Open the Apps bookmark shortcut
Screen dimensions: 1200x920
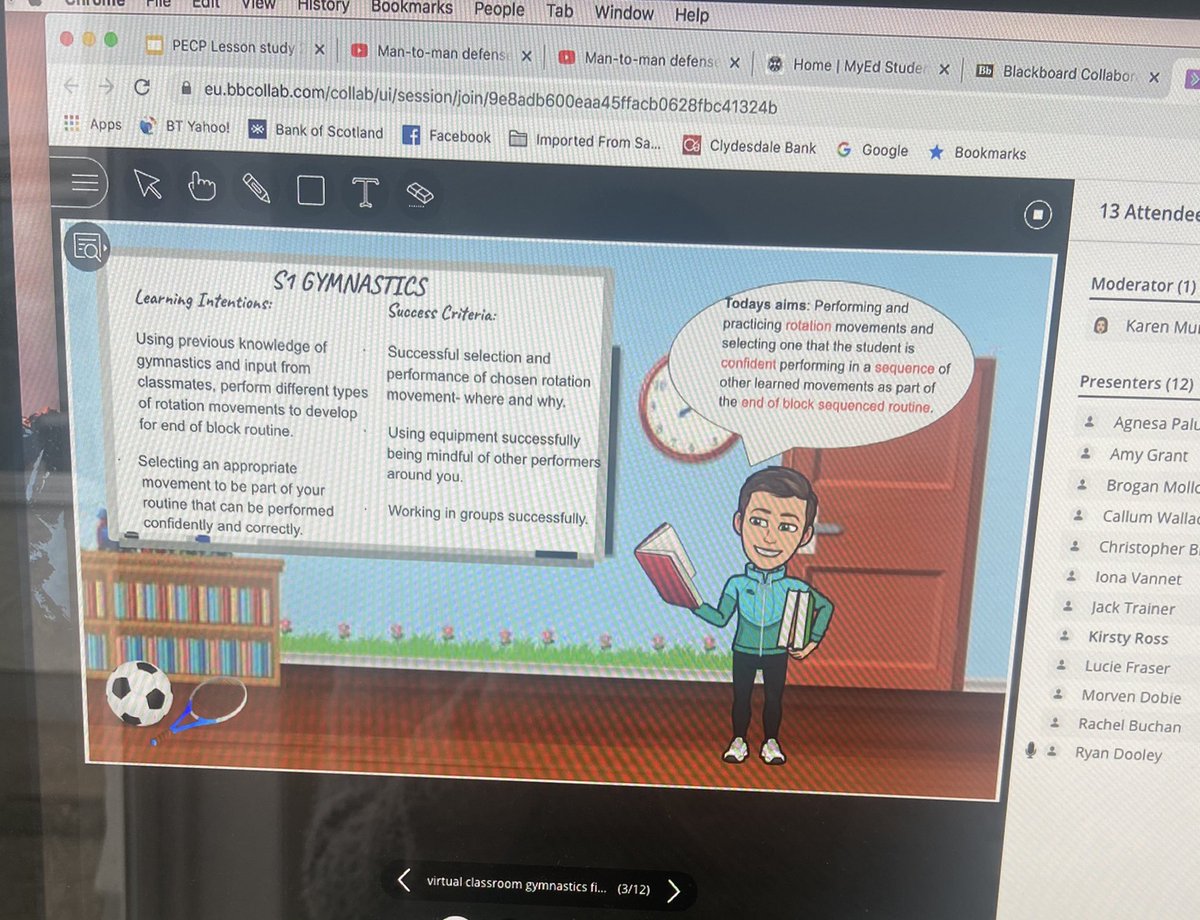click(x=92, y=124)
